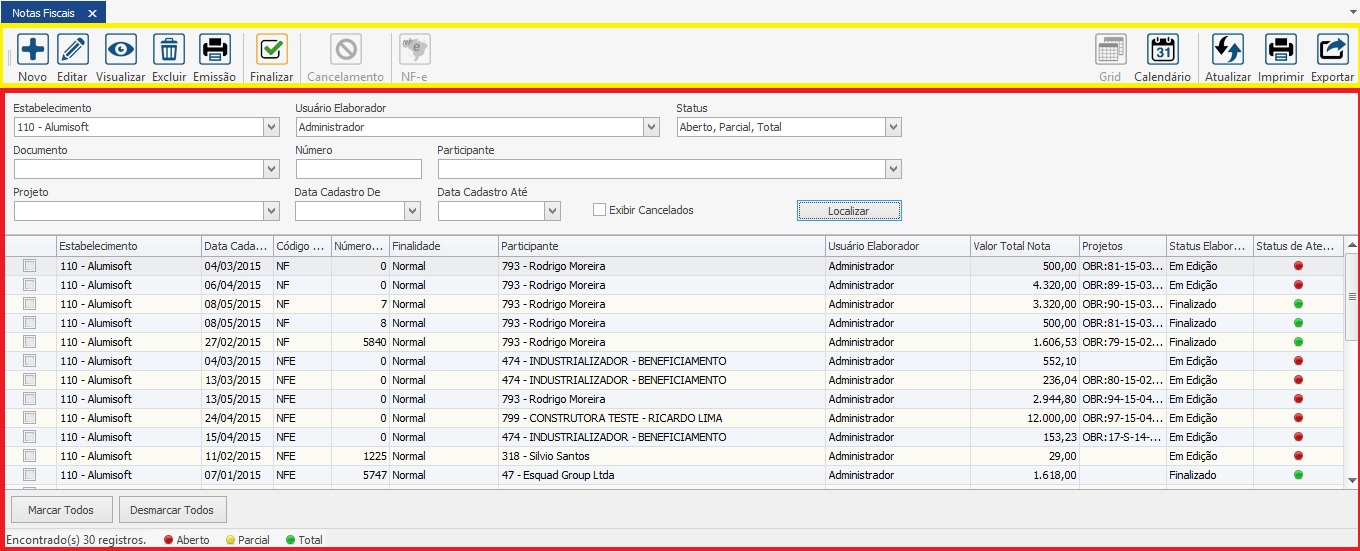Switch to Calendário view icon
Viewport: 1360px width, 551px height.
tap(1162, 49)
